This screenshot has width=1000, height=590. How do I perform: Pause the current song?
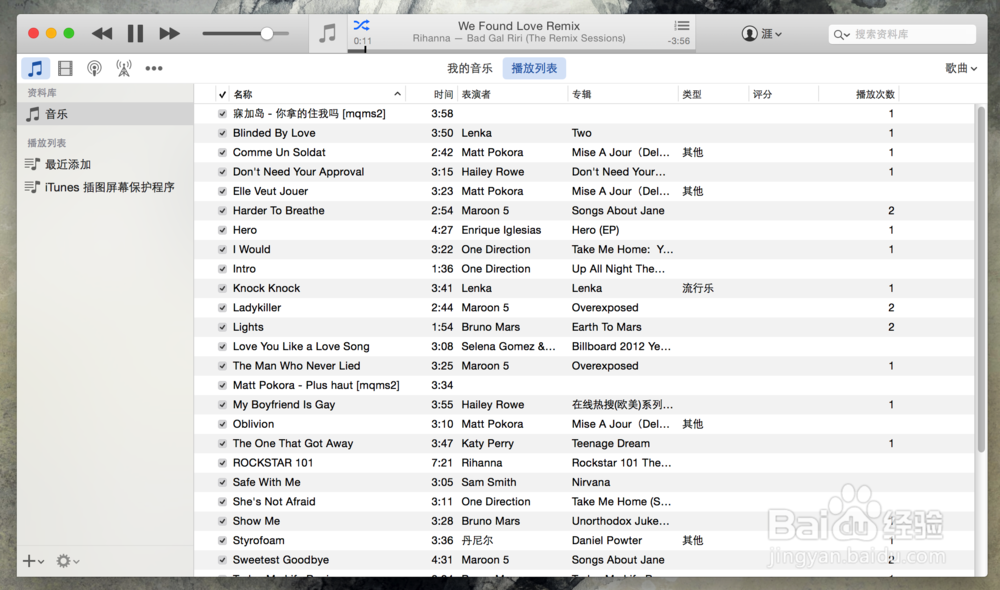(x=135, y=34)
